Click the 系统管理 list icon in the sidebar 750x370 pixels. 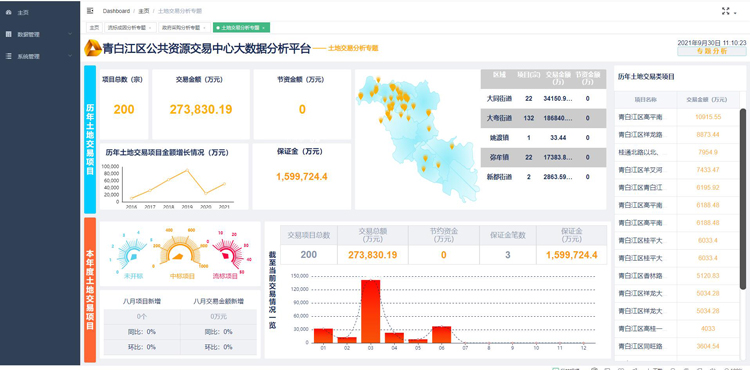coord(8,56)
